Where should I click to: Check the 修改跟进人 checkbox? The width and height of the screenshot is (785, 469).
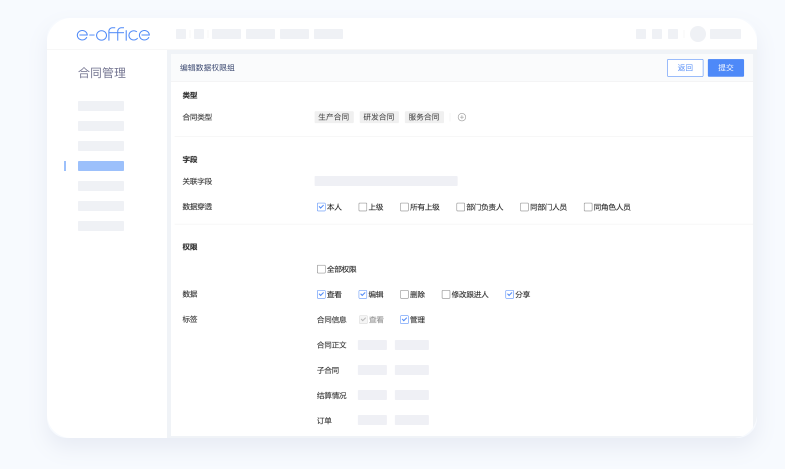pos(446,295)
